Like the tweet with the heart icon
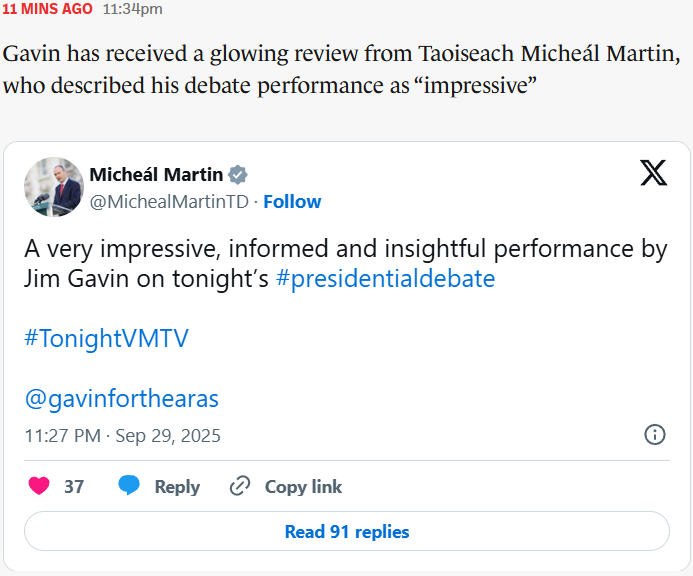 pos(39,487)
